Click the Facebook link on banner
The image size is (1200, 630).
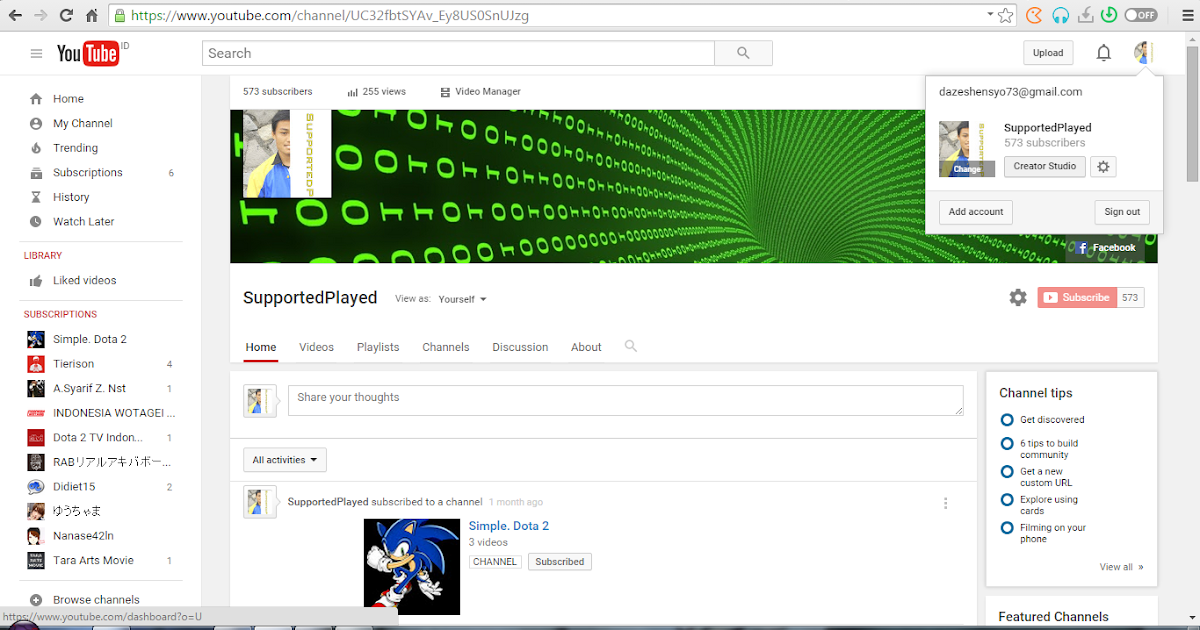(1105, 248)
